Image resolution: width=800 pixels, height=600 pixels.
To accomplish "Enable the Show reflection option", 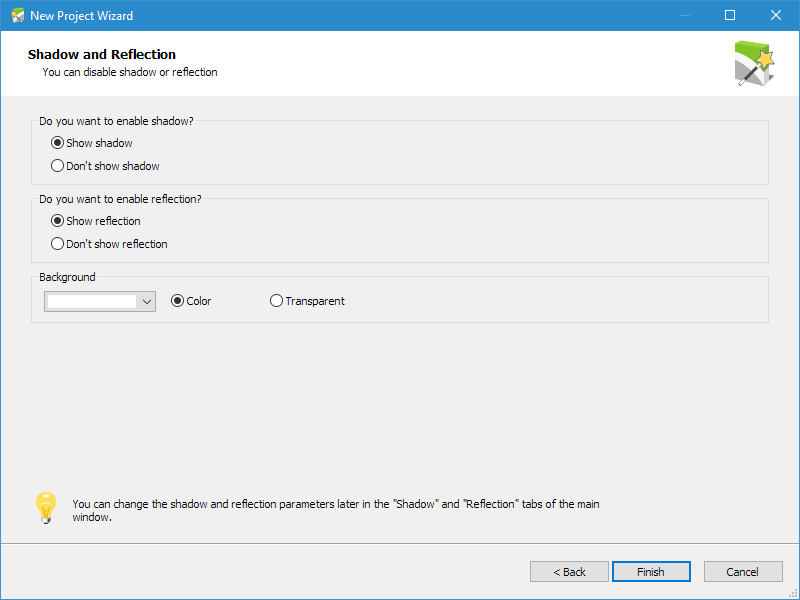I will (96, 221).
